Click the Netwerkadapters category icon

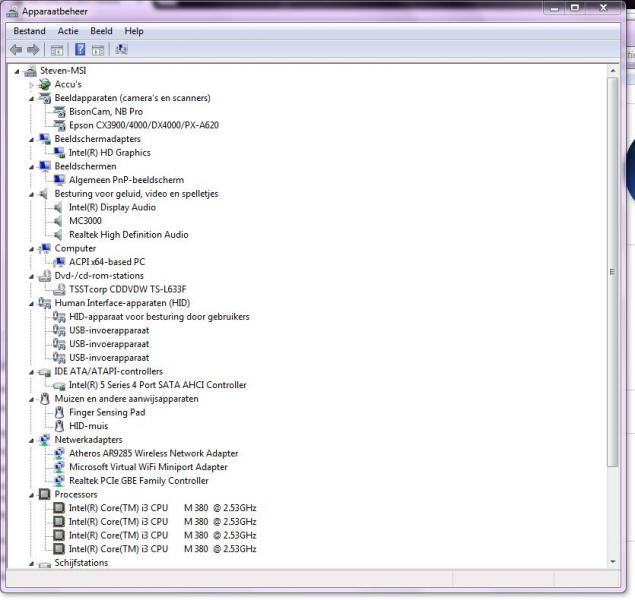pyautogui.click(x=45, y=440)
